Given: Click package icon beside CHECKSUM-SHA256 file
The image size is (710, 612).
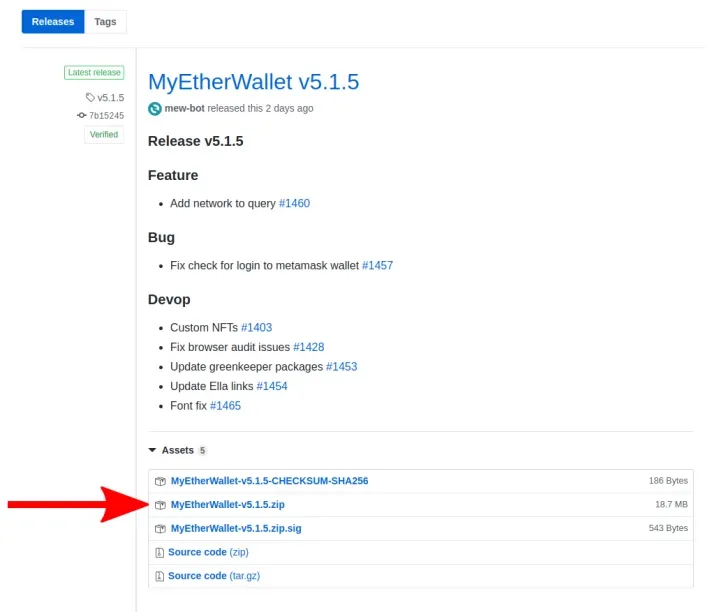Looking at the screenshot, I should click(x=160, y=481).
